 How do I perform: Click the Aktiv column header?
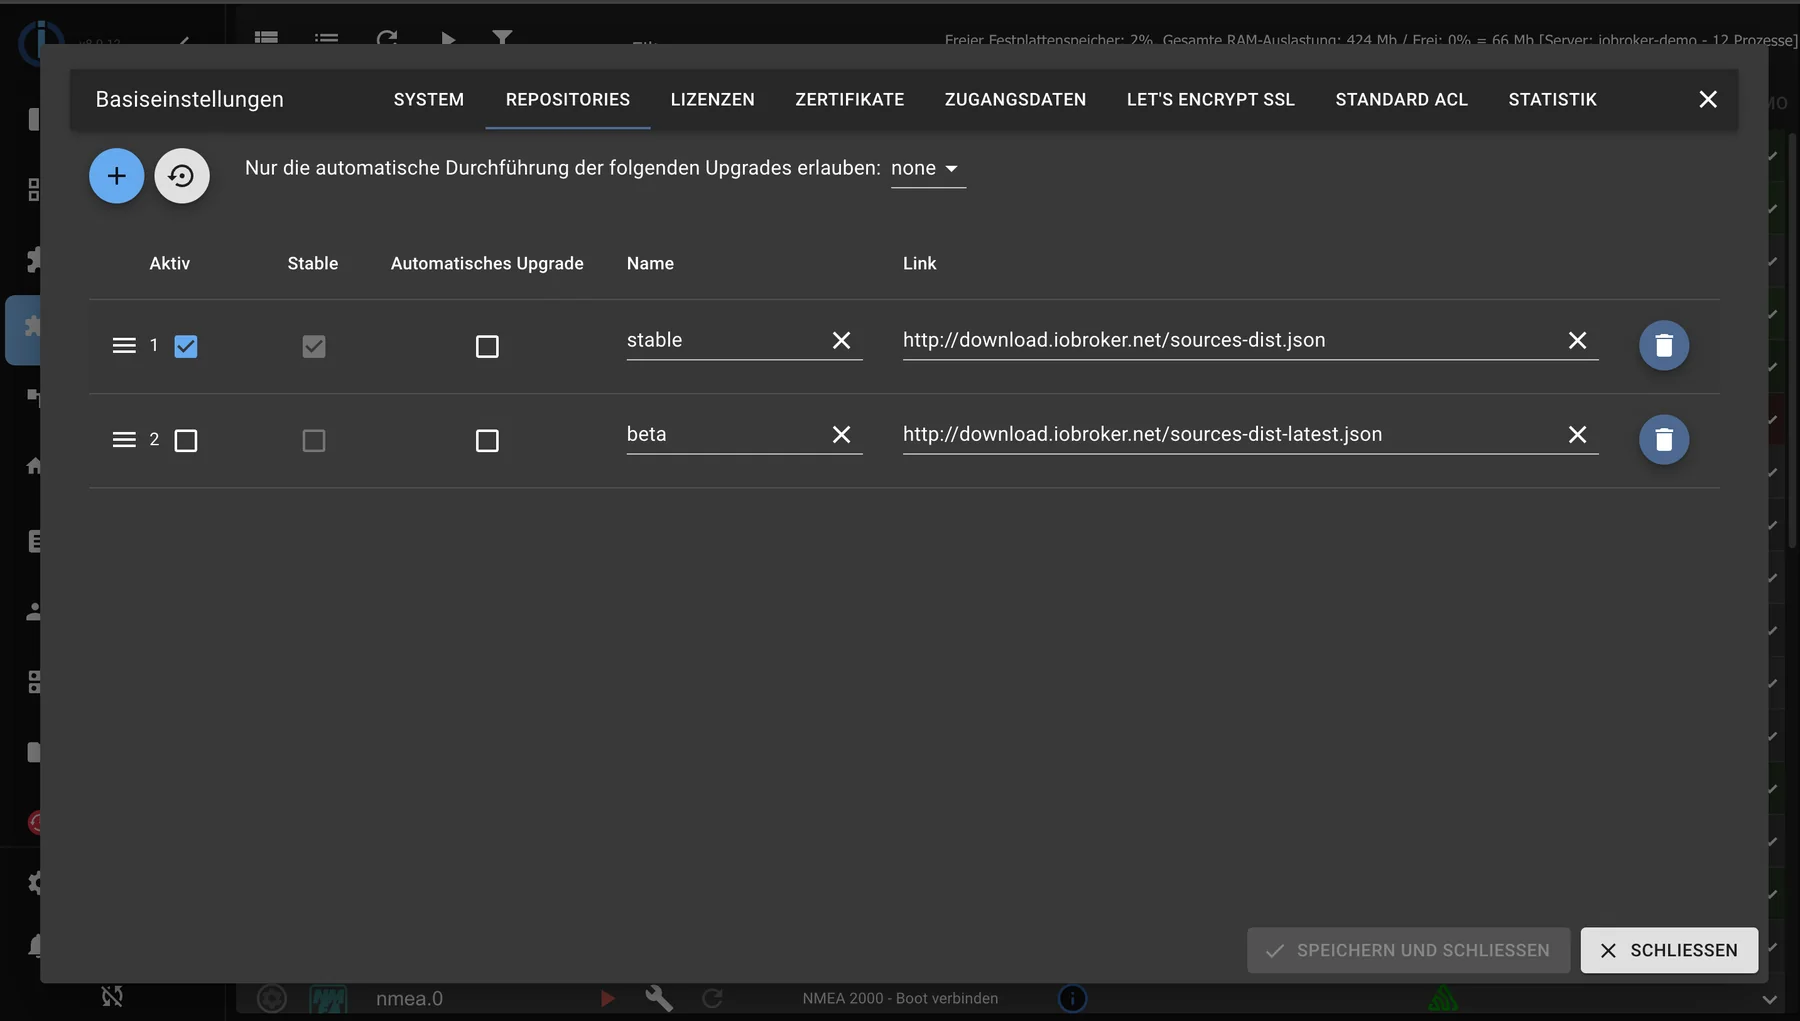coord(170,264)
